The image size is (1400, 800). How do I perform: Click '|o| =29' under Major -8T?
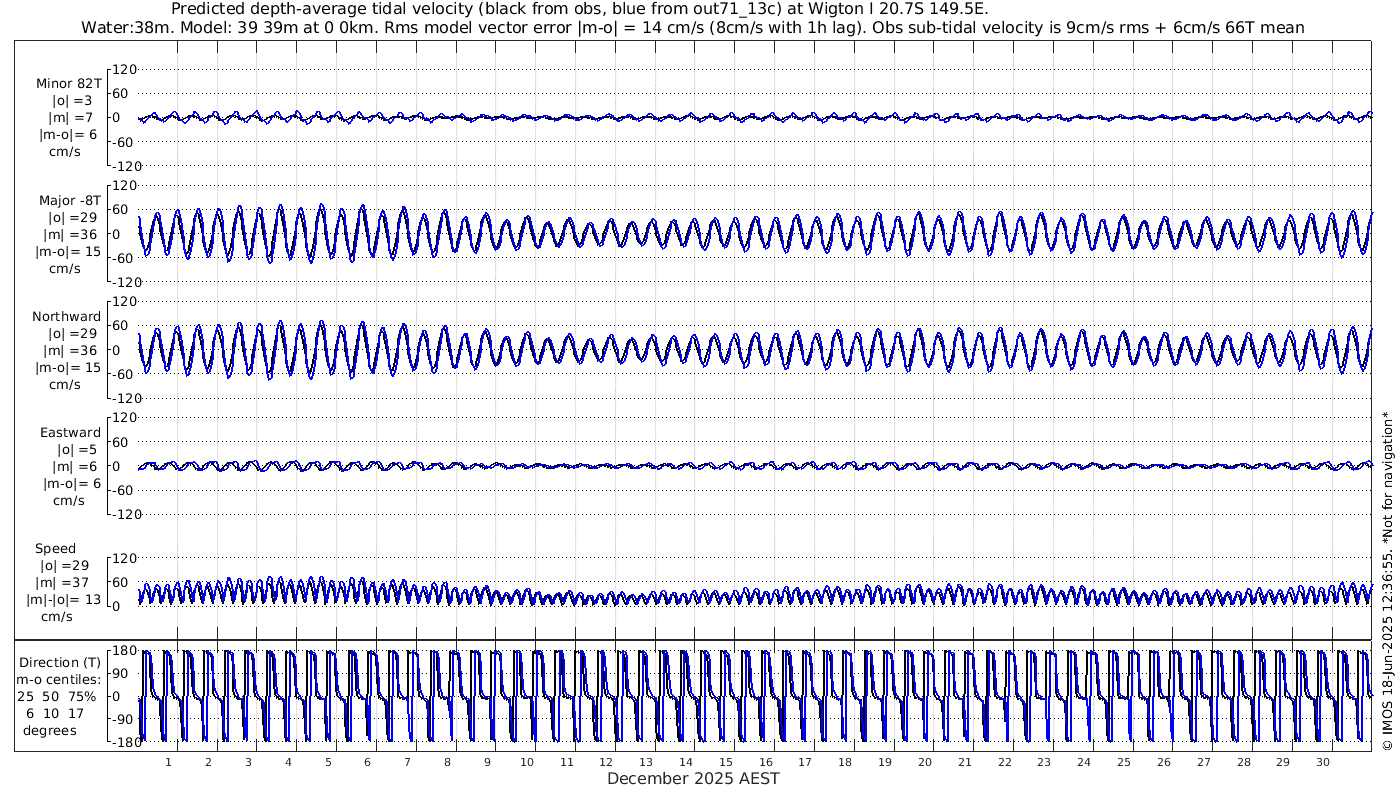pos(72,217)
